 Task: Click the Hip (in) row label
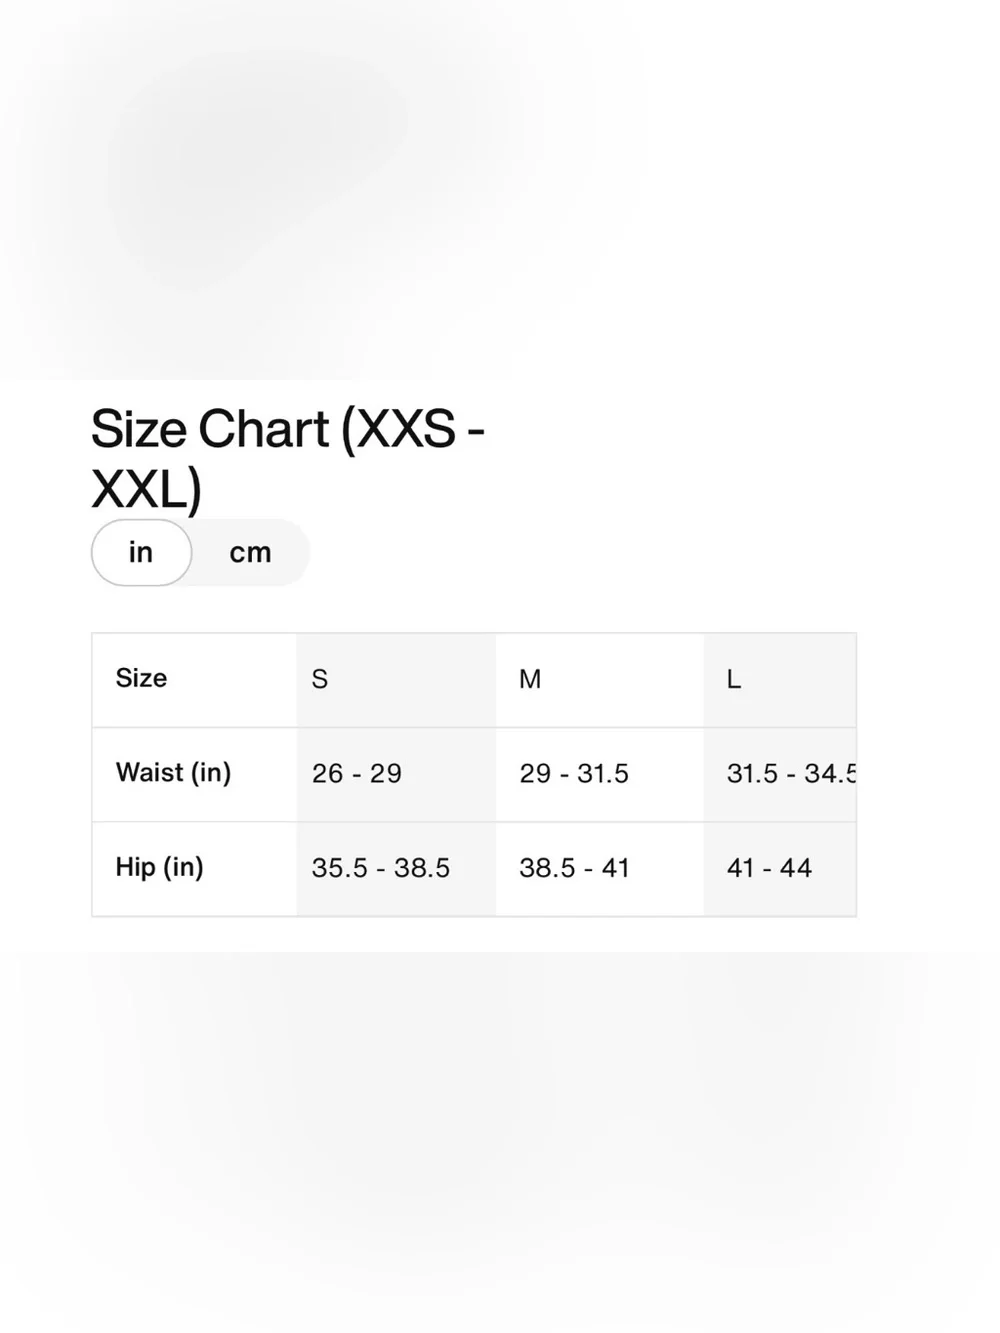pos(159,867)
